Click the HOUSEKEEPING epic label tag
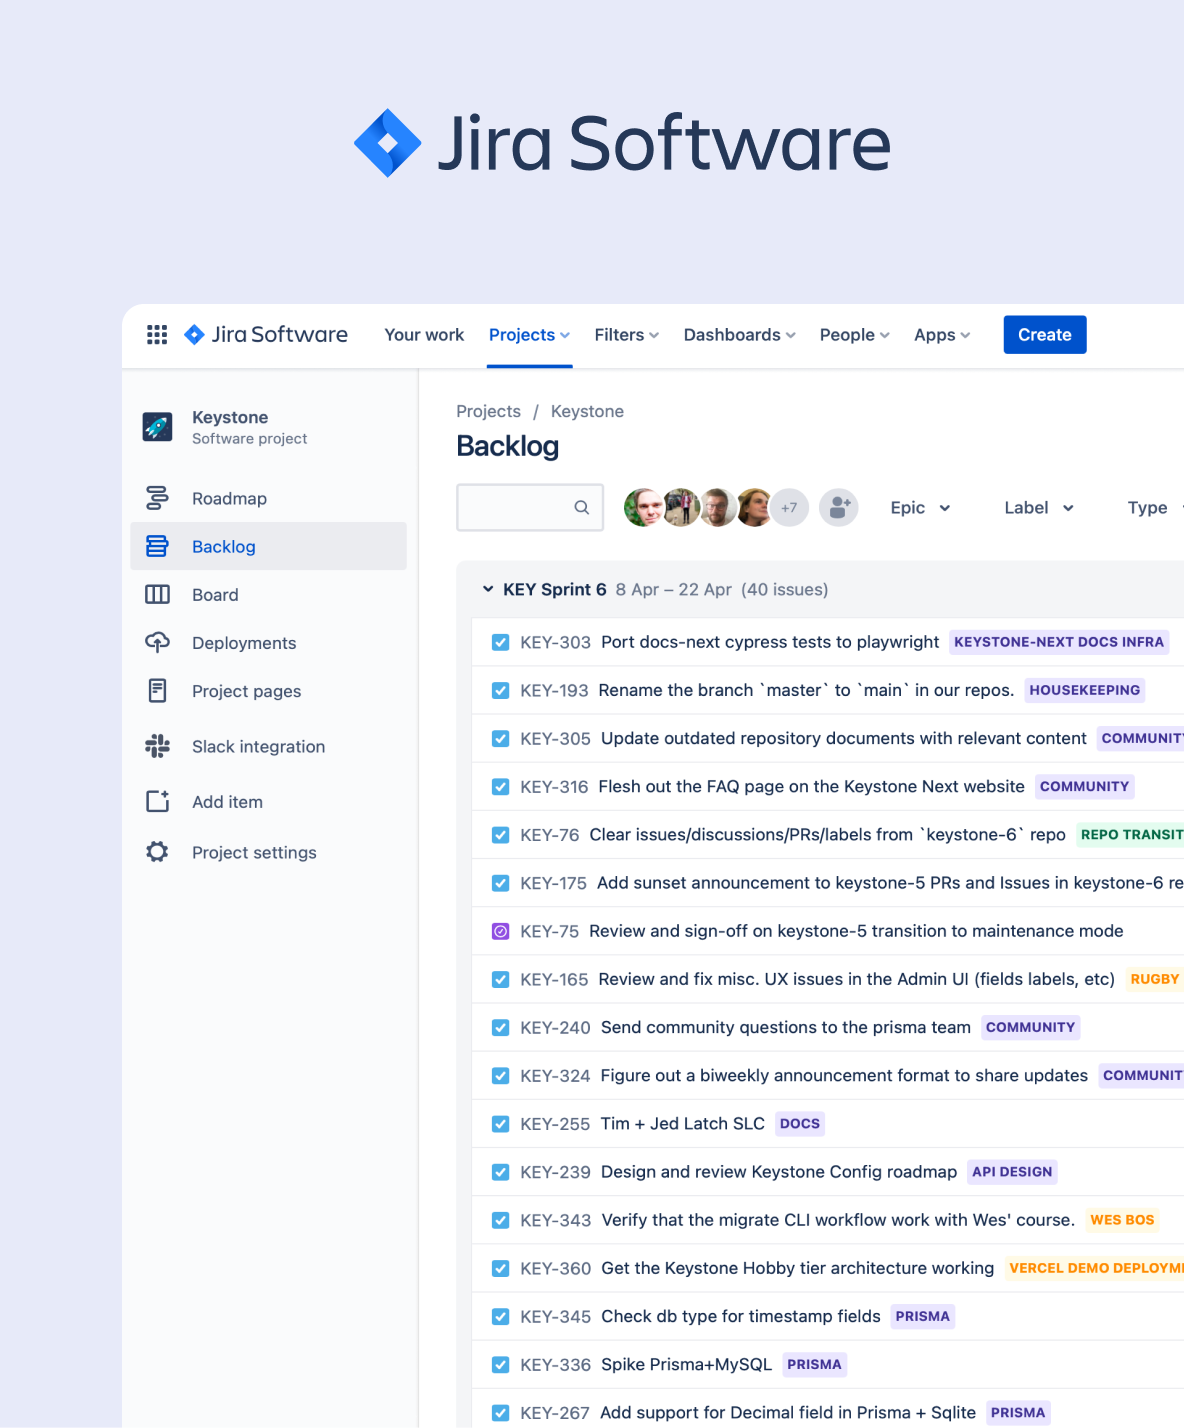1184x1428 pixels. (x=1084, y=690)
